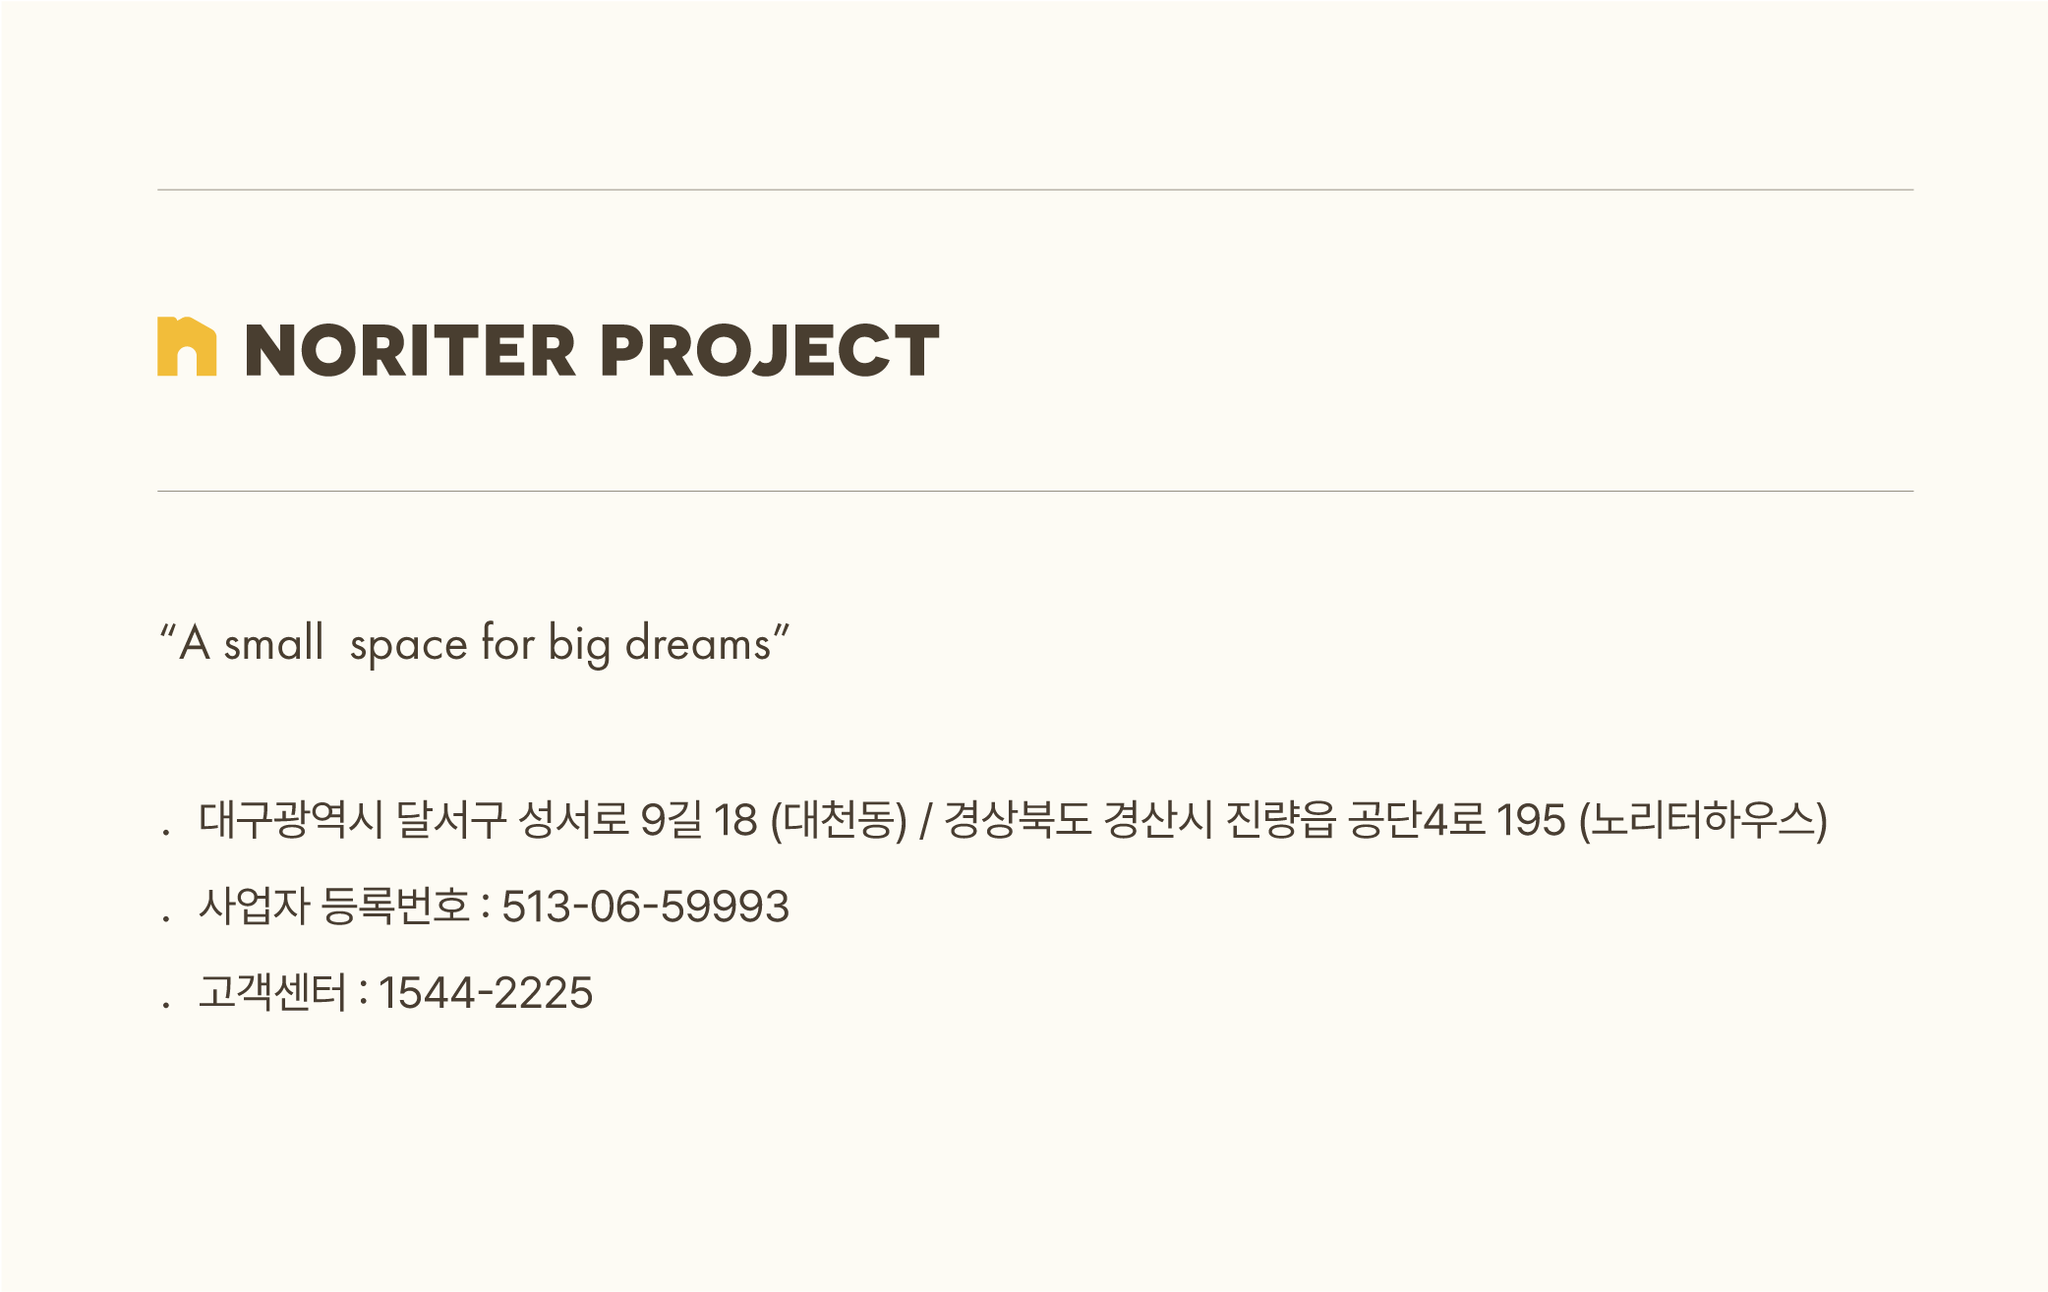This screenshot has width=2048, height=1292.
Task: Click the 고객센터 label
Action: (272, 992)
